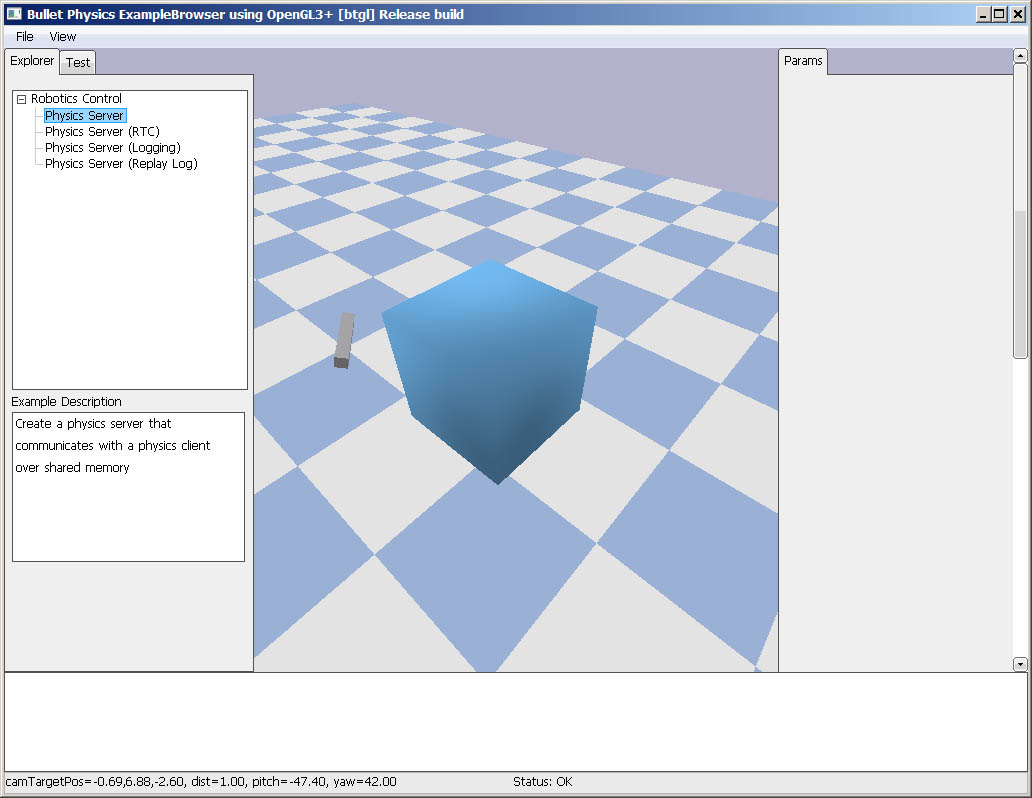Switch to the Explorer tab
This screenshot has height=798, width=1032.
(x=32, y=61)
